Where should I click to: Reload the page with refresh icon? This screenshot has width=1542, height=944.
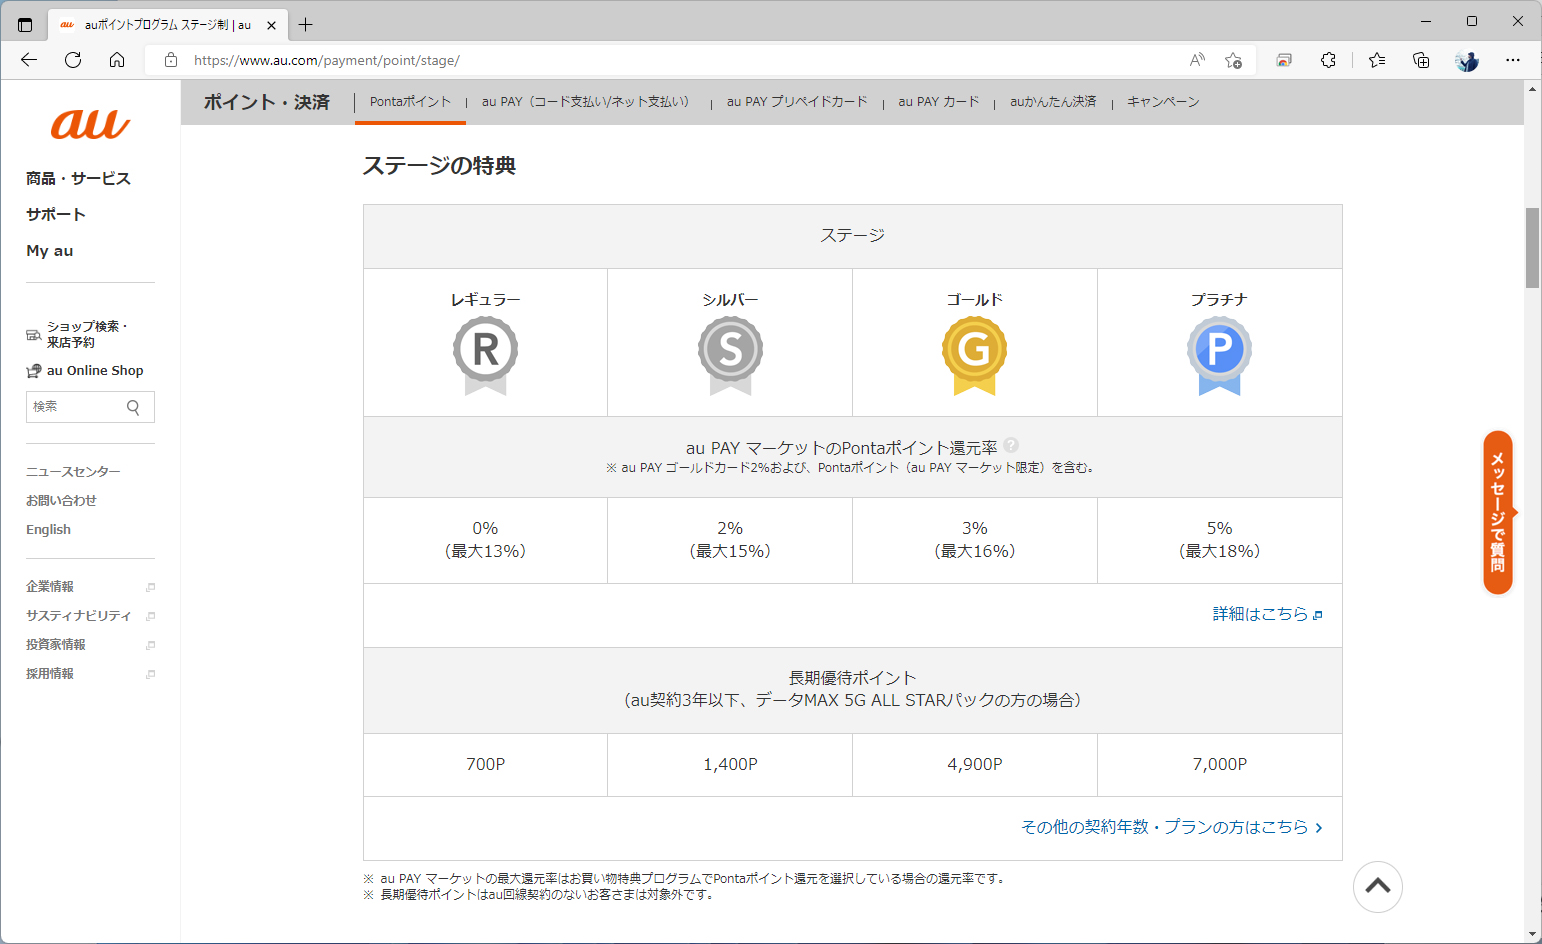73,60
